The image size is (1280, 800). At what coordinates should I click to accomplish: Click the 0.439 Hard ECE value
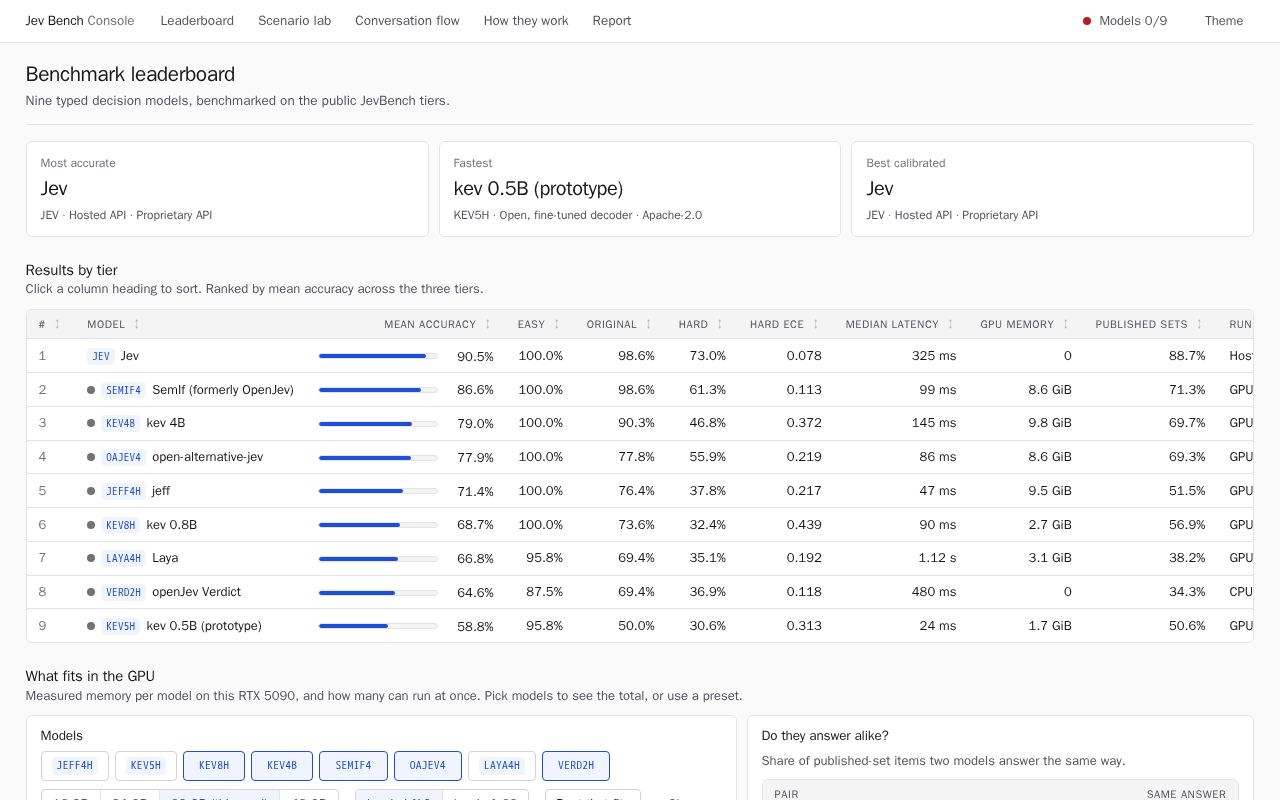[804, 525]
